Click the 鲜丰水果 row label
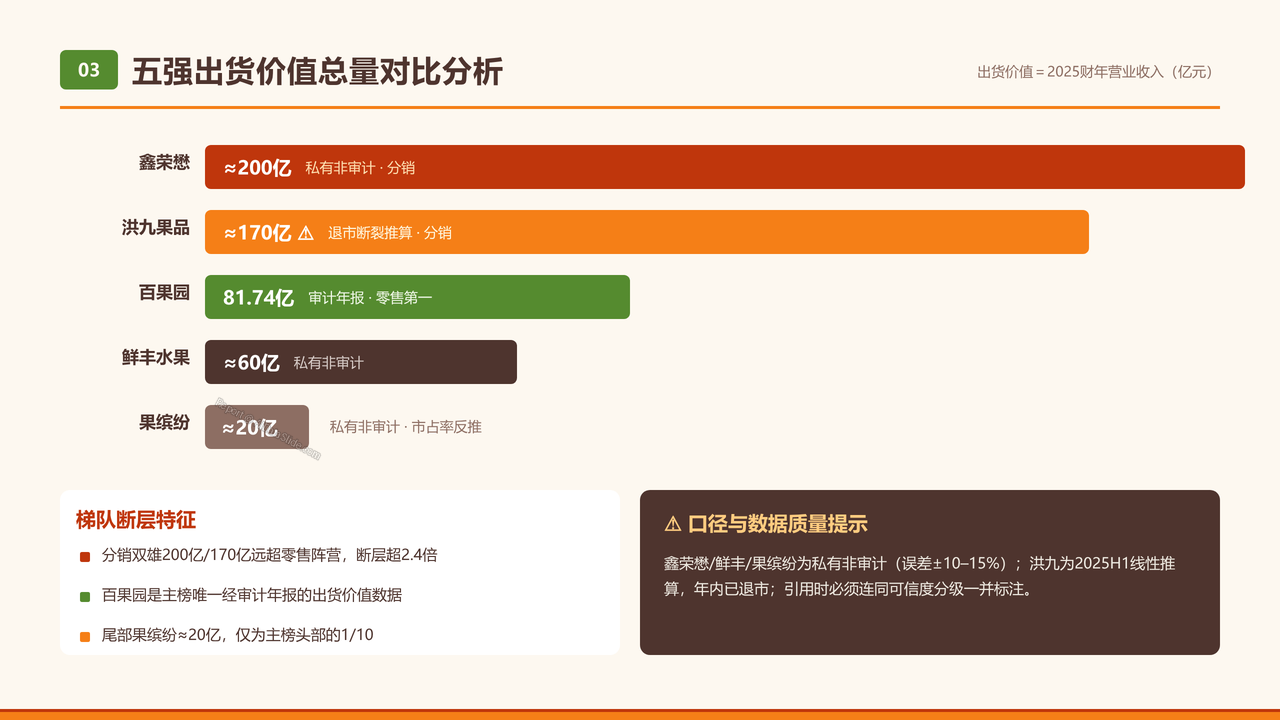Screen dimensions: 1280x720 pos(156,357)
